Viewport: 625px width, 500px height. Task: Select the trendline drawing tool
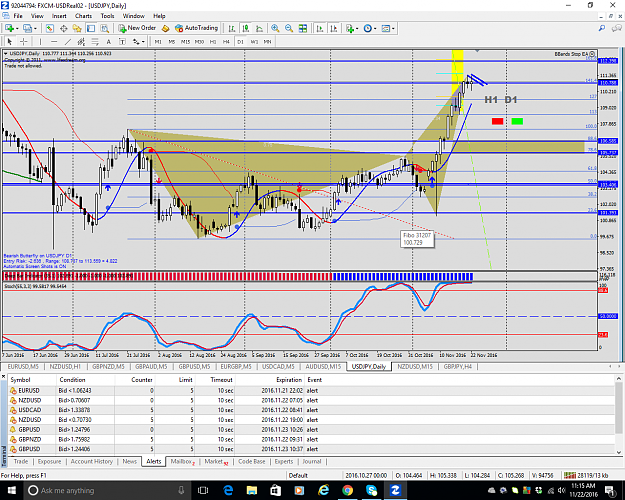[x=68, y=41]
